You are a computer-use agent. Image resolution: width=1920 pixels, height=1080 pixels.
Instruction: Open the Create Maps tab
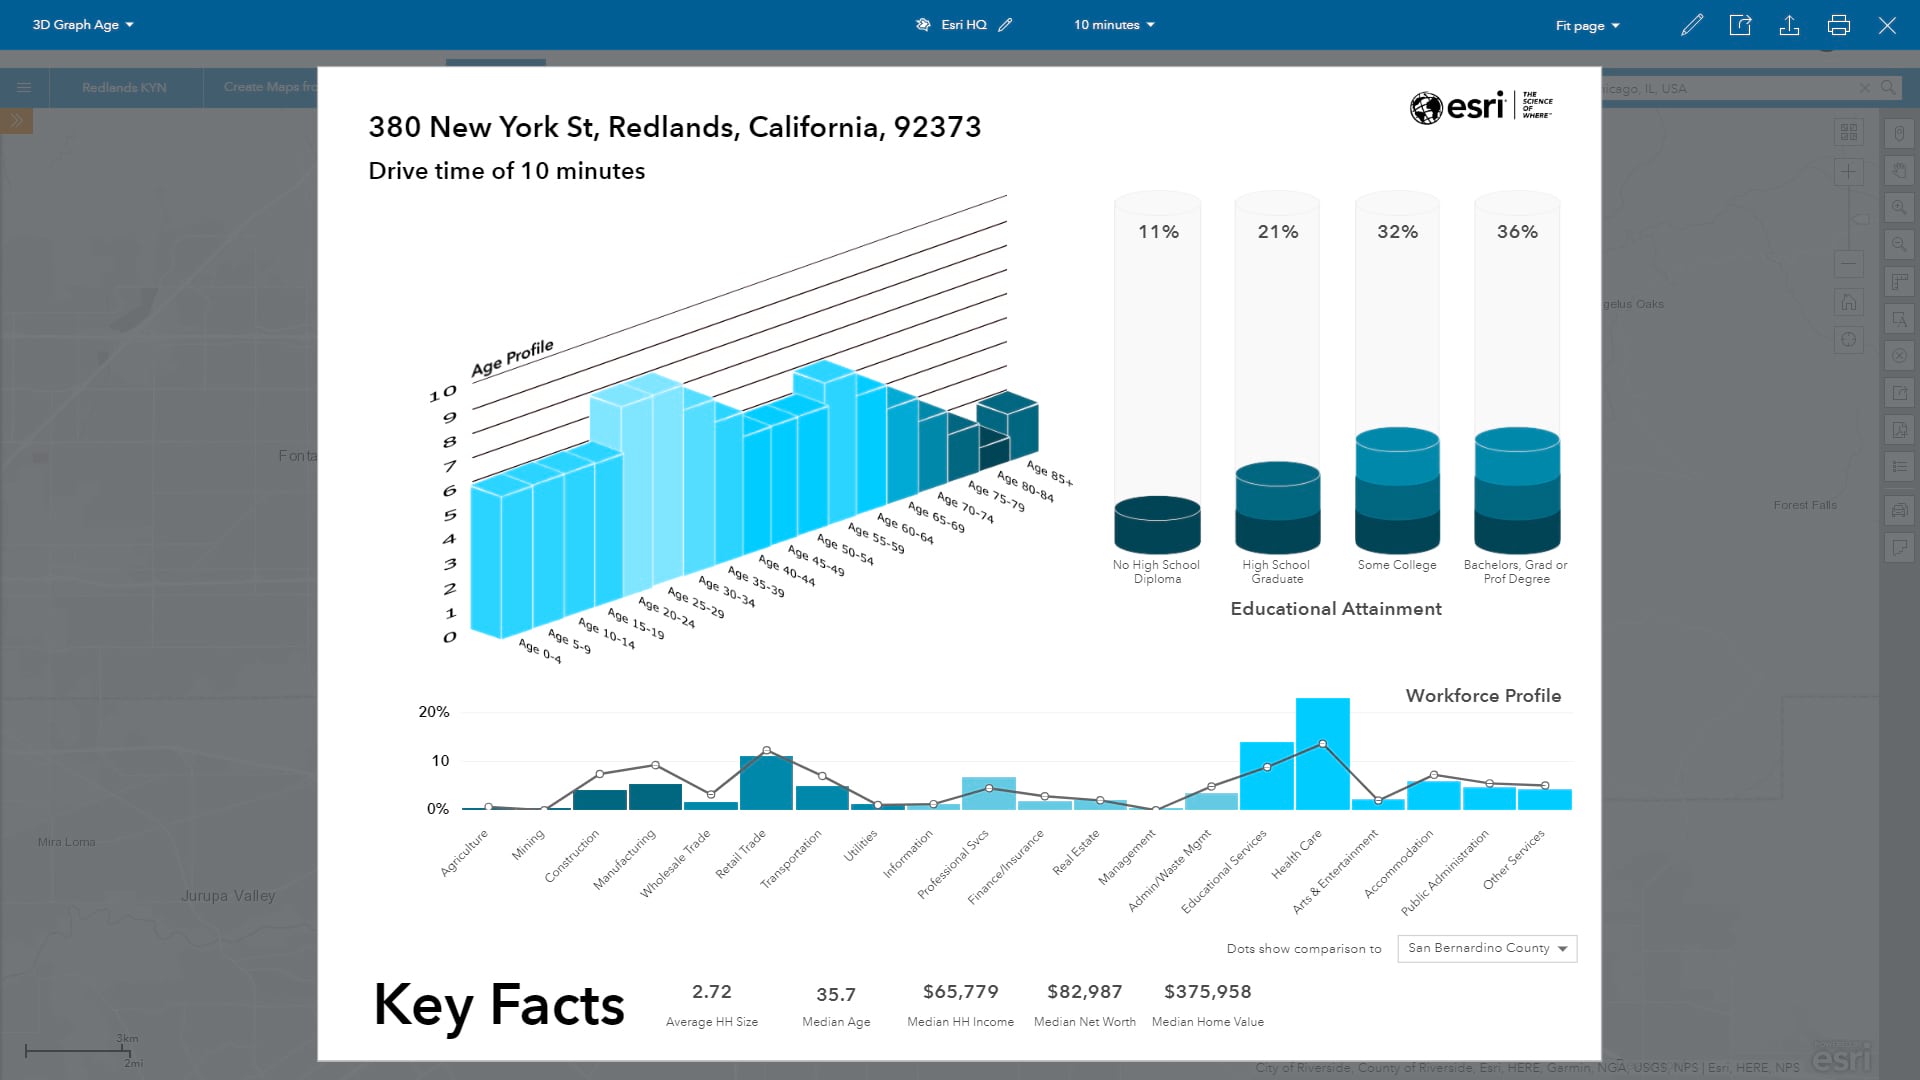(270, 87)
